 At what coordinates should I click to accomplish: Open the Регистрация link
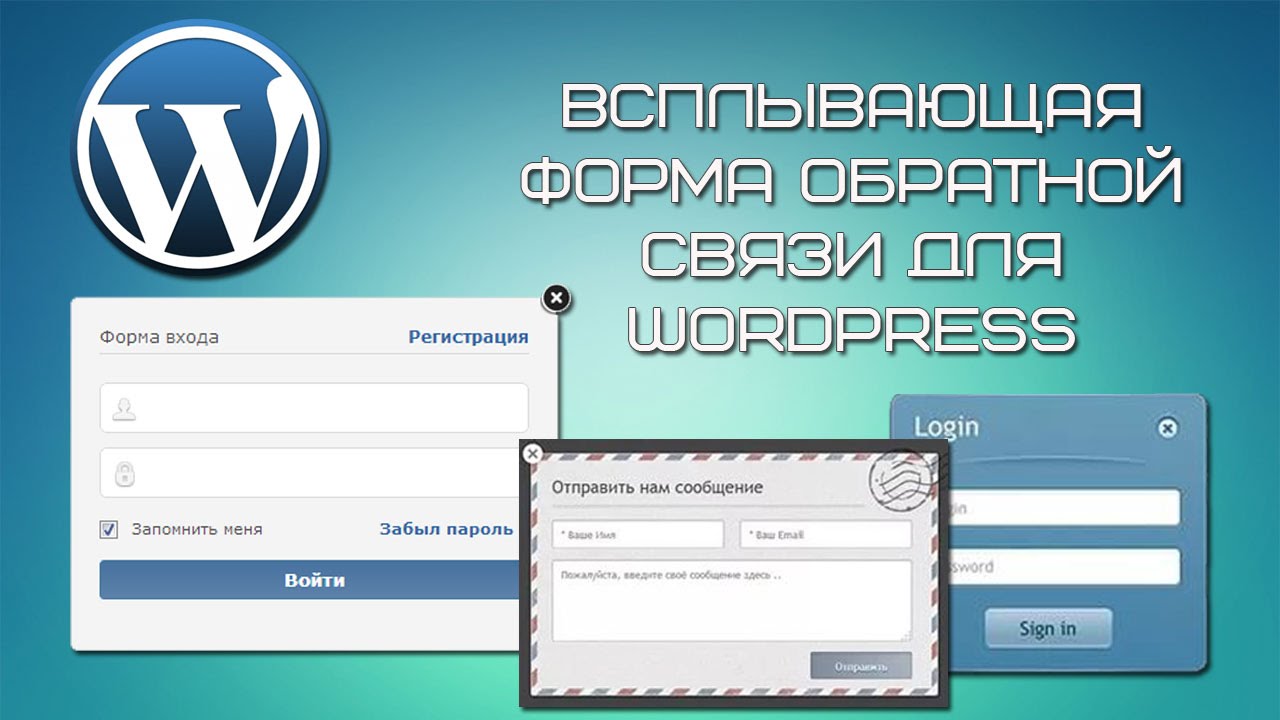click(x=468, y=337)
